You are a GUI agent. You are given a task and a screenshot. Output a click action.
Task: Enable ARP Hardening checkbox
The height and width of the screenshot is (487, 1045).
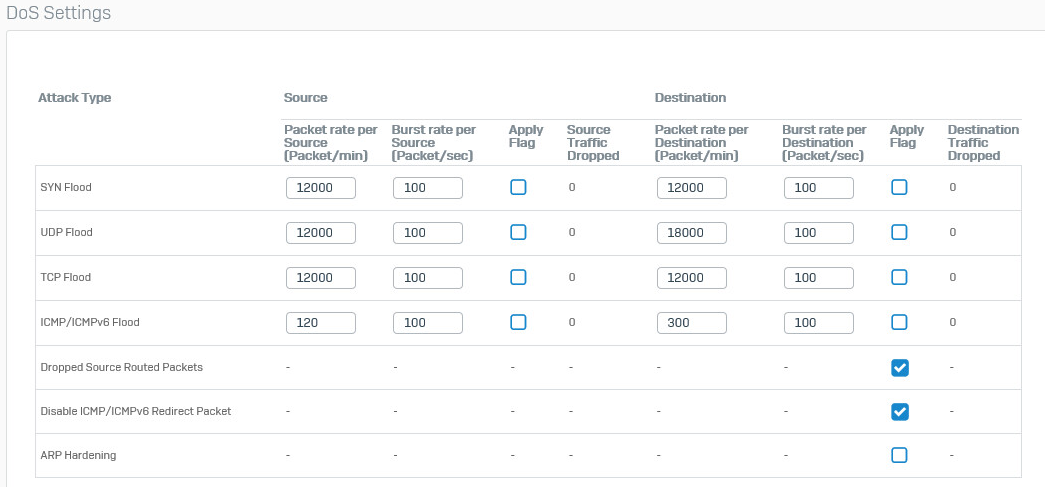tap(899, 455)
